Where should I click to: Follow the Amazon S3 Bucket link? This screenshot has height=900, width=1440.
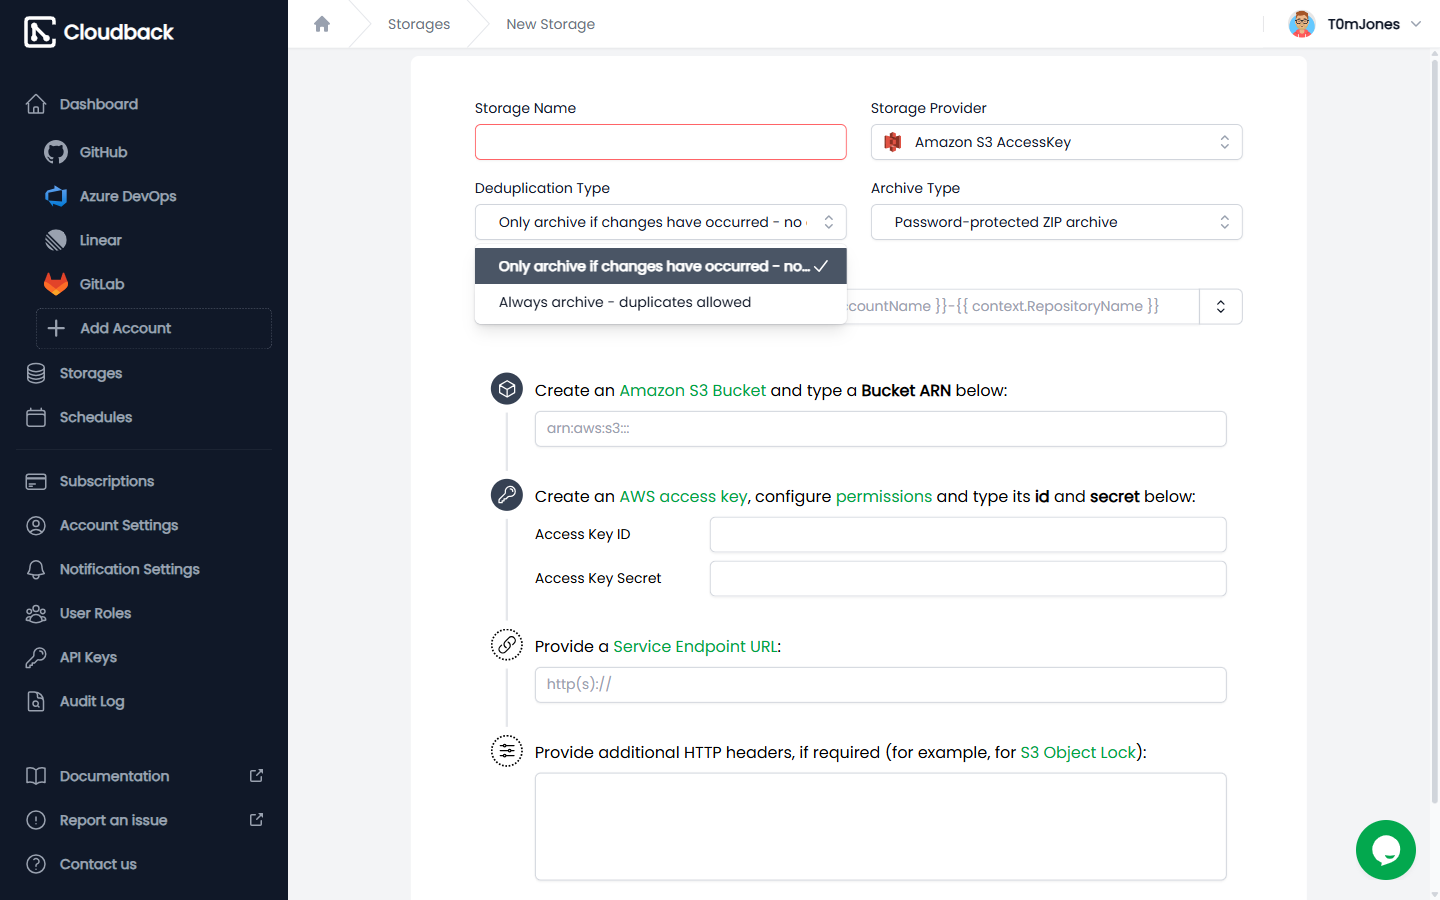pyautogui.click(x=693, y=390)
